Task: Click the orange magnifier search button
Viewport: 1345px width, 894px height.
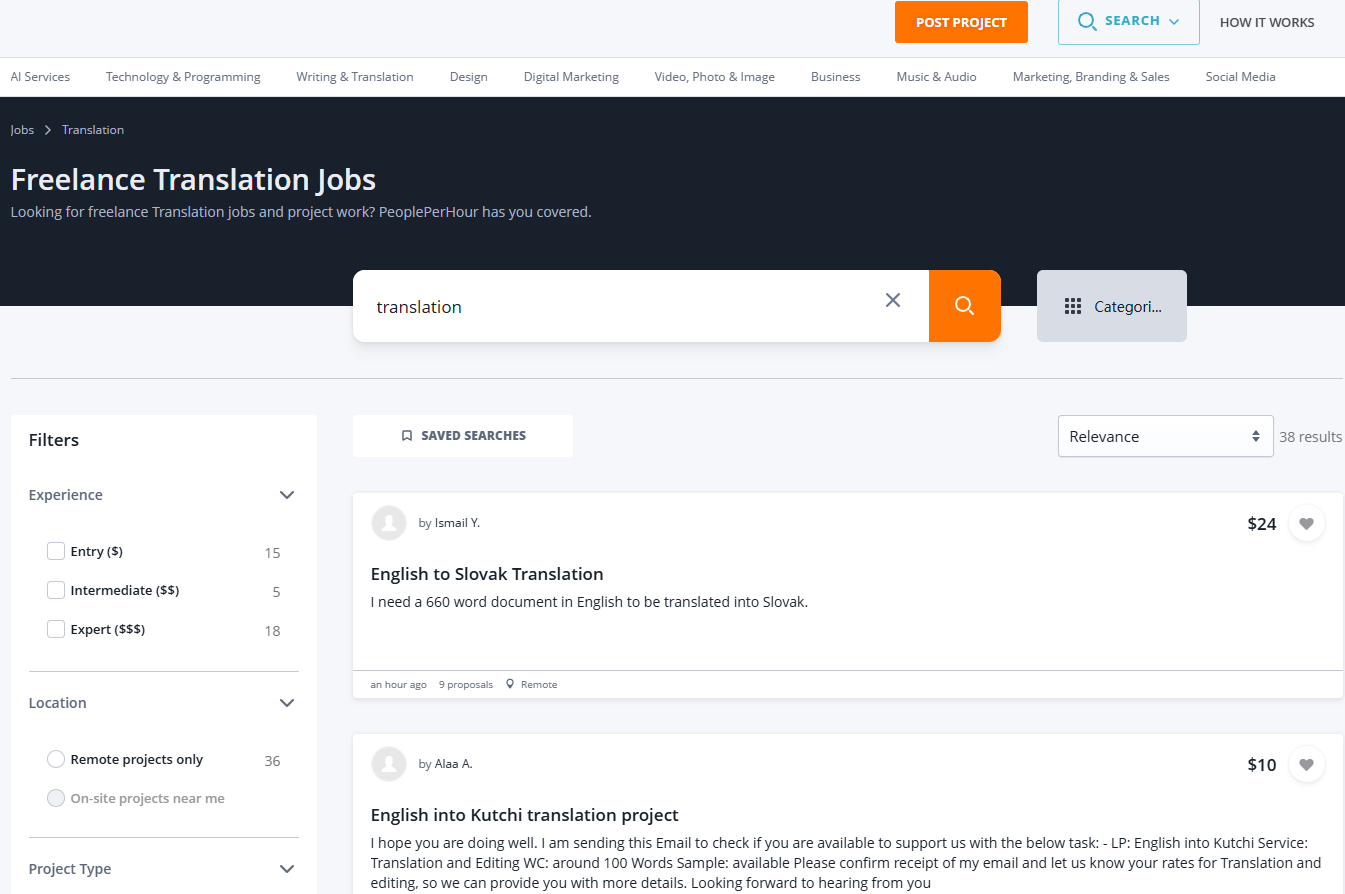Action: (964, 306)
